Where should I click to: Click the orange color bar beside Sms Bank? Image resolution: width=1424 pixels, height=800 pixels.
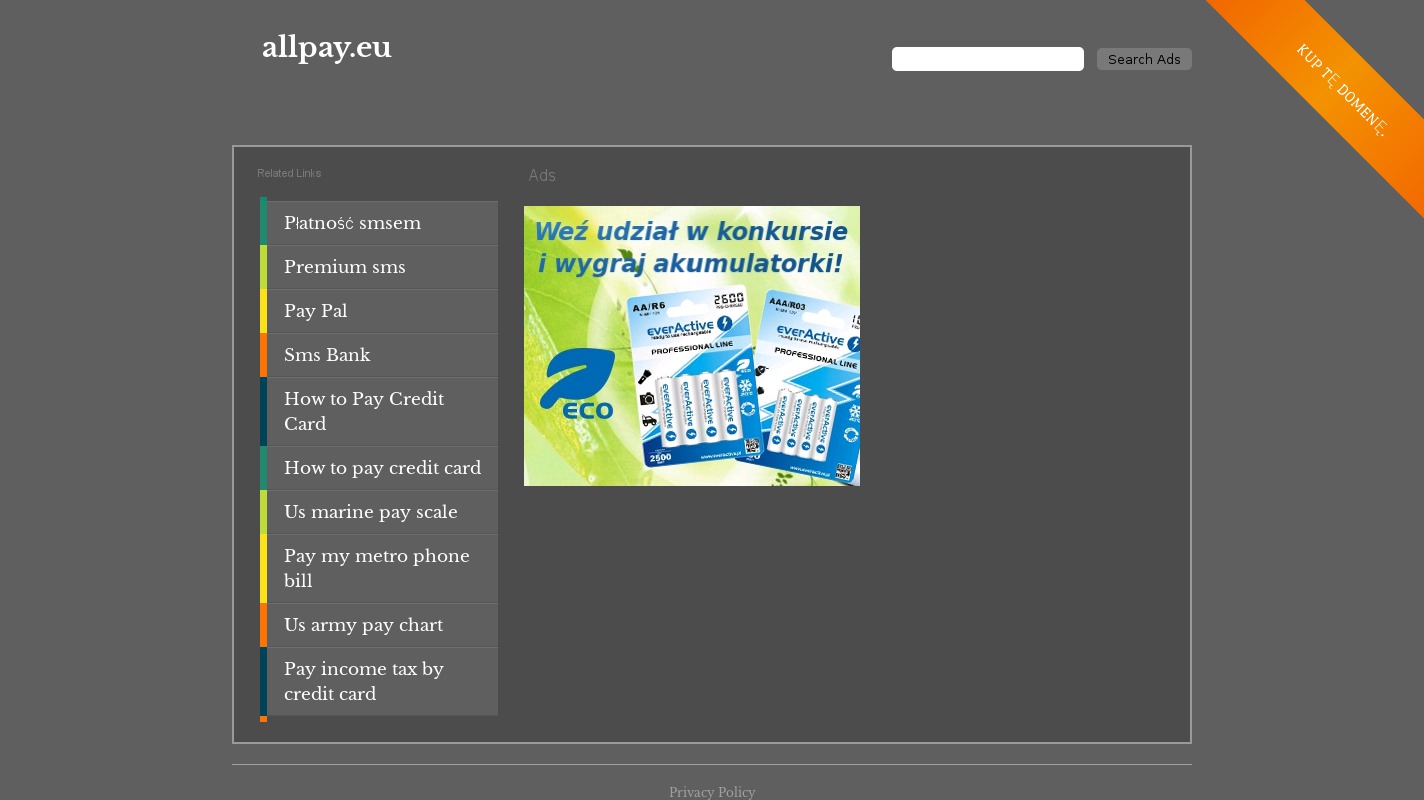click(x=264, y=355)
